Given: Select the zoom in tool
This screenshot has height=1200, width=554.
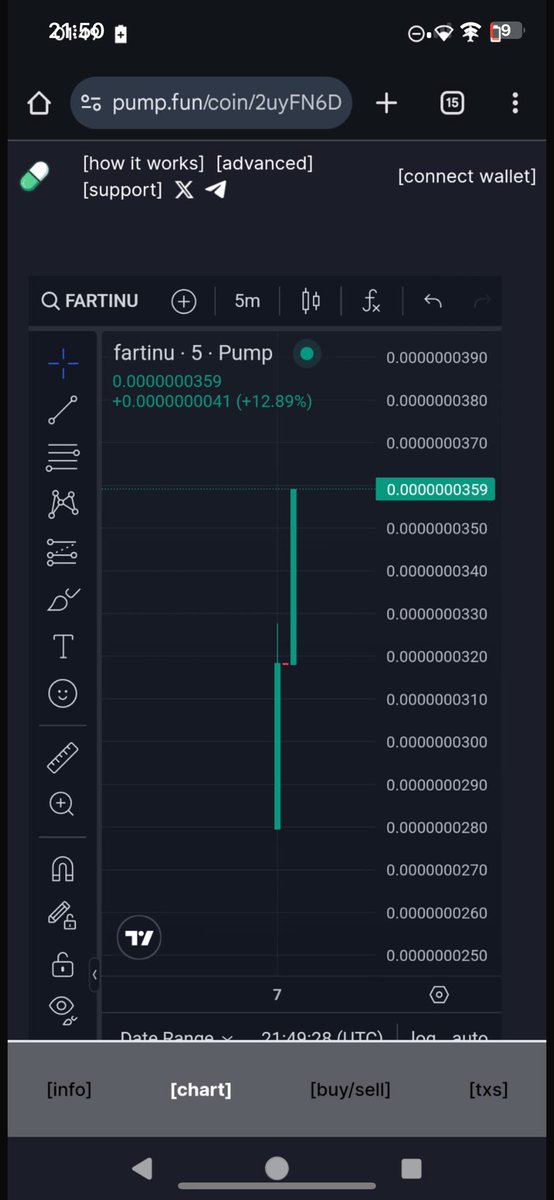Looking at the screenshot, I should point(63,804).
